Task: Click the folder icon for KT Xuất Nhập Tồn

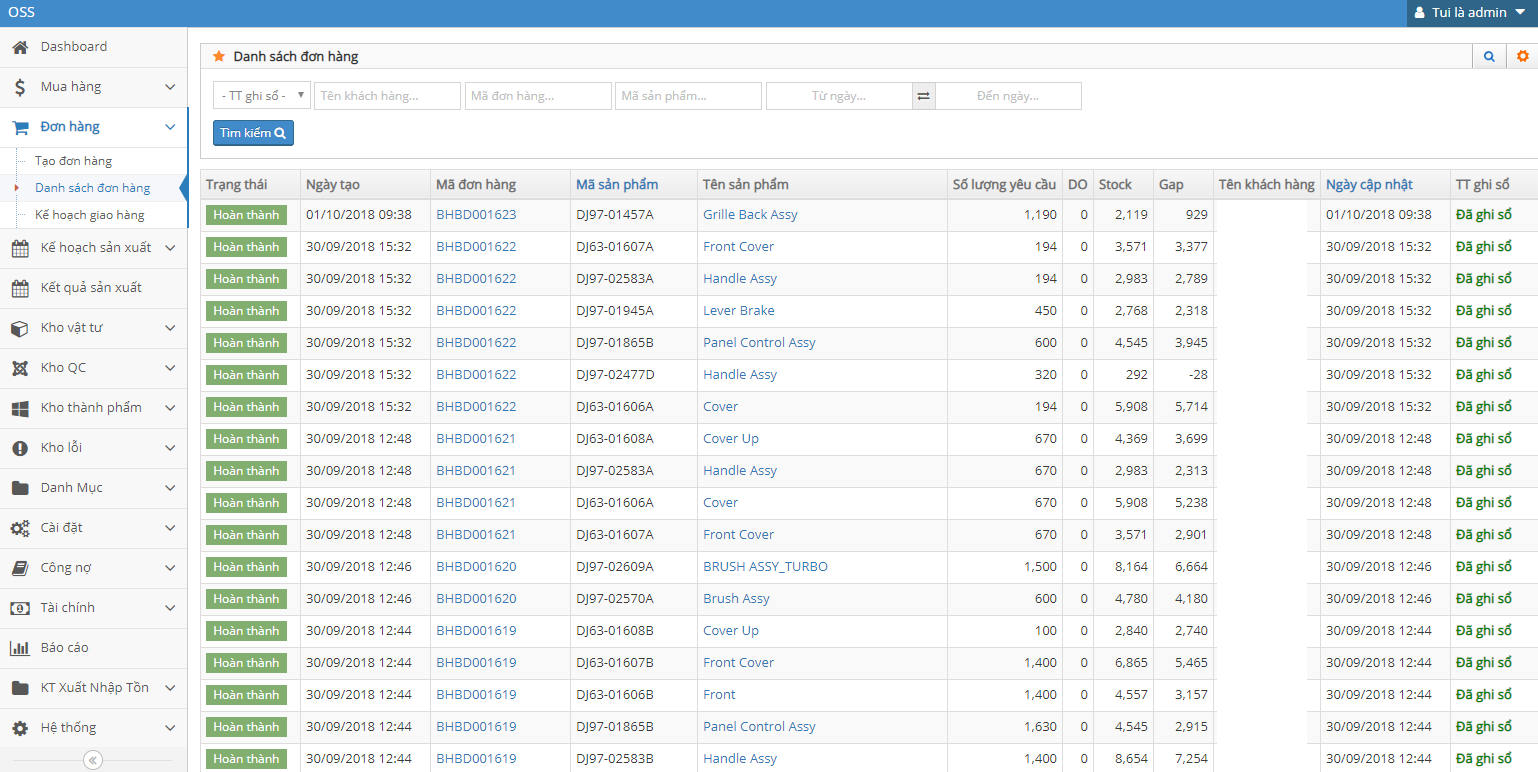Action: pos(20,688)
